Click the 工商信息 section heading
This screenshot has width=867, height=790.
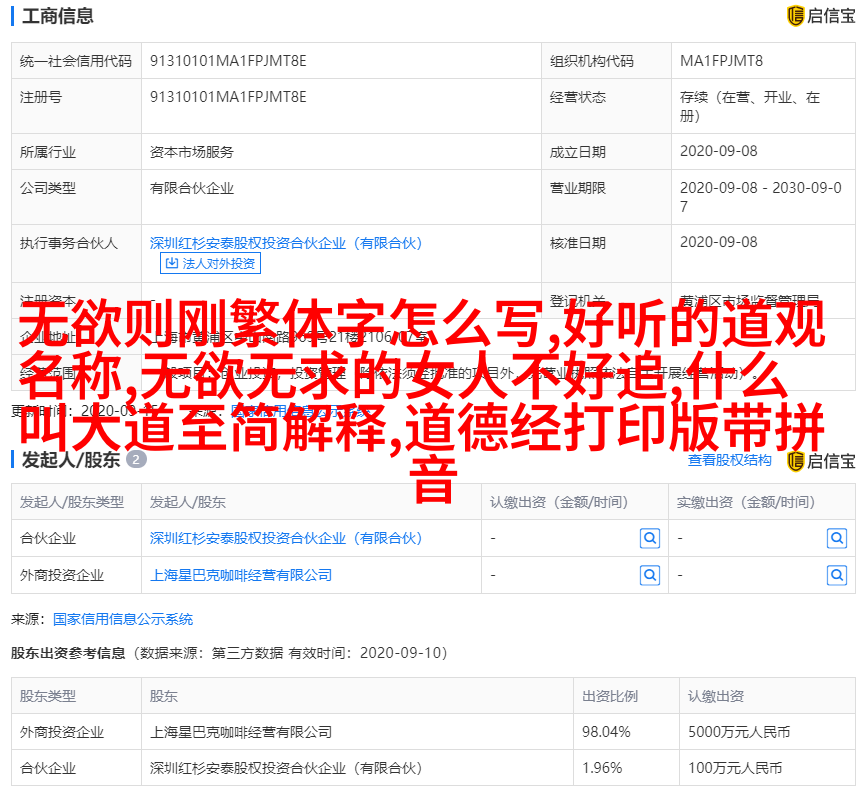(58, 15)
